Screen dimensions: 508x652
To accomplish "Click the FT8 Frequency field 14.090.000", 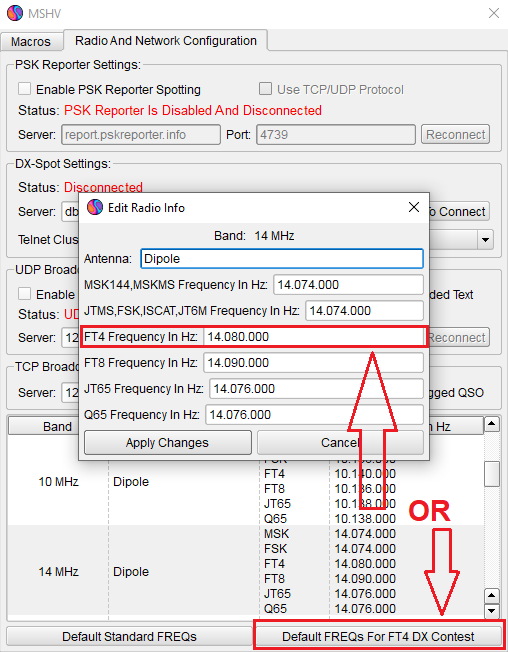I will click(x=313, y=363).
